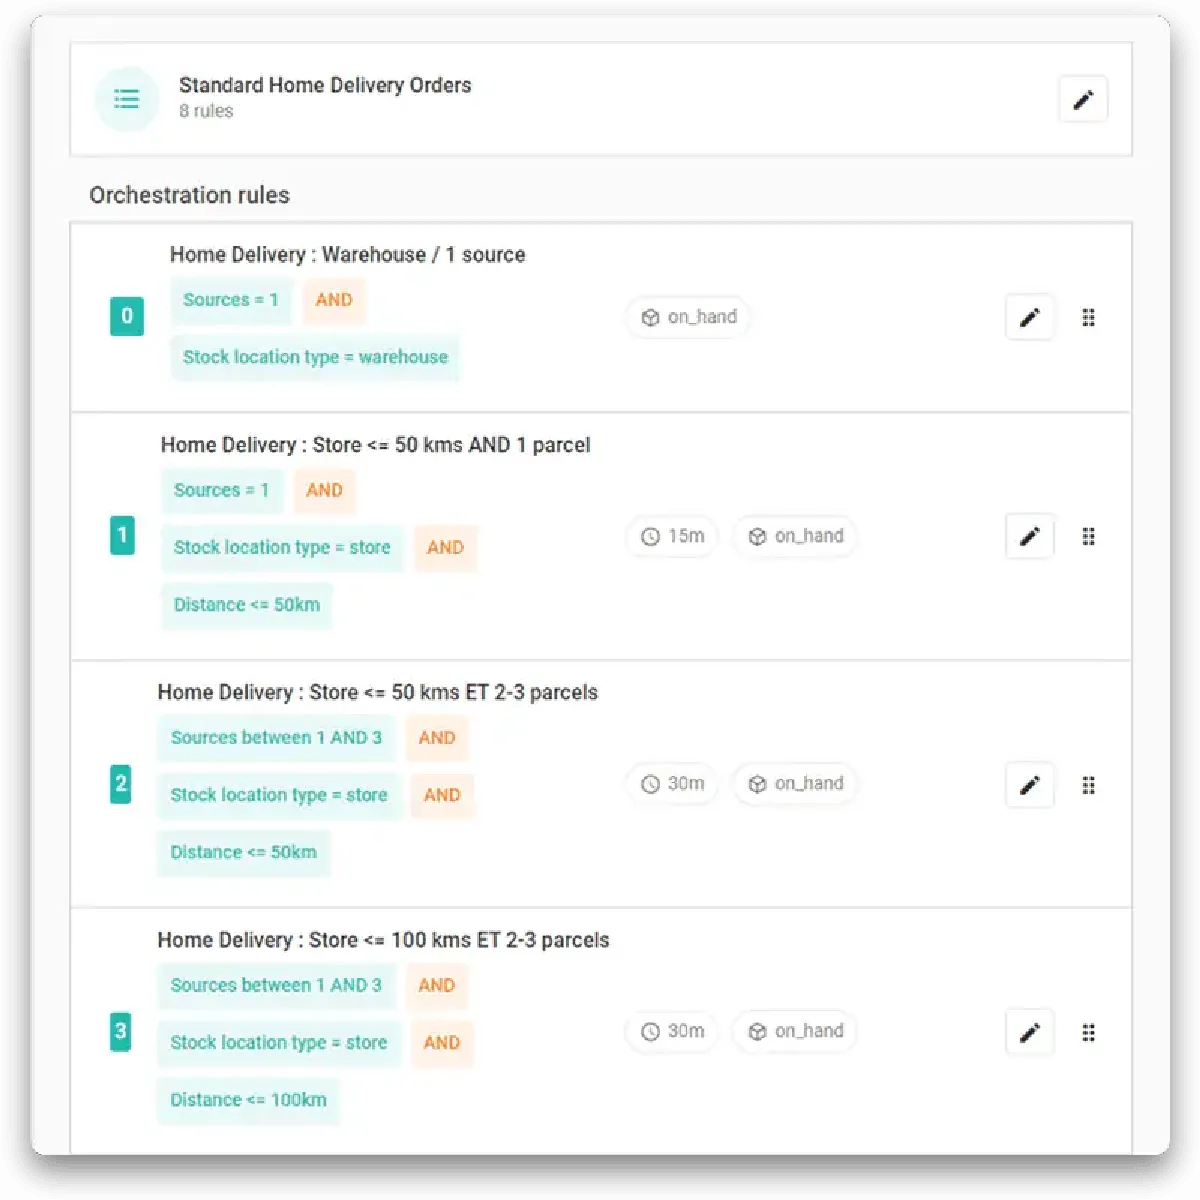
Task: Click the AND operator after Sources = 1 in rule 0
Action: [x=334, y=300]
